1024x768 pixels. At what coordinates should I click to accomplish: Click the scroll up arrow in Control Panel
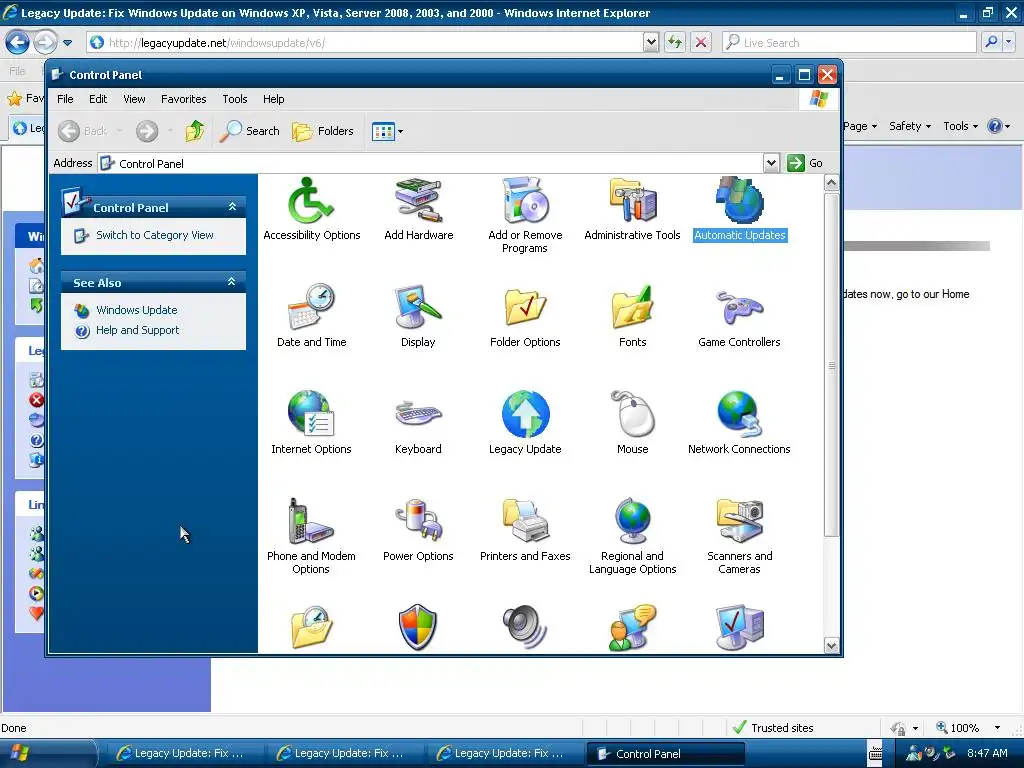tap(831, 183)
